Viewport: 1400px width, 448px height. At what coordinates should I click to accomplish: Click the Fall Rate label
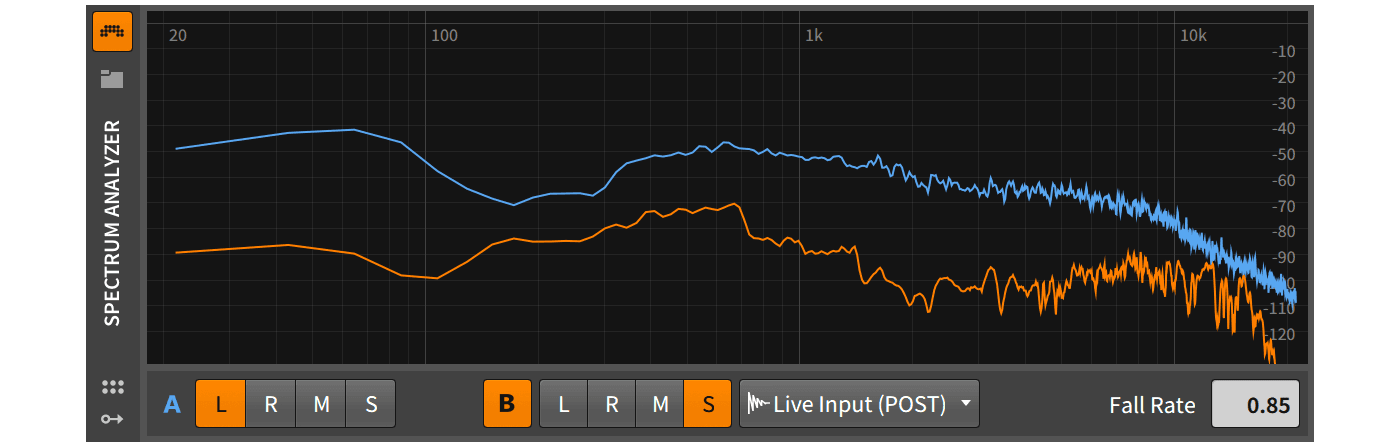[x=1152, y=405]
